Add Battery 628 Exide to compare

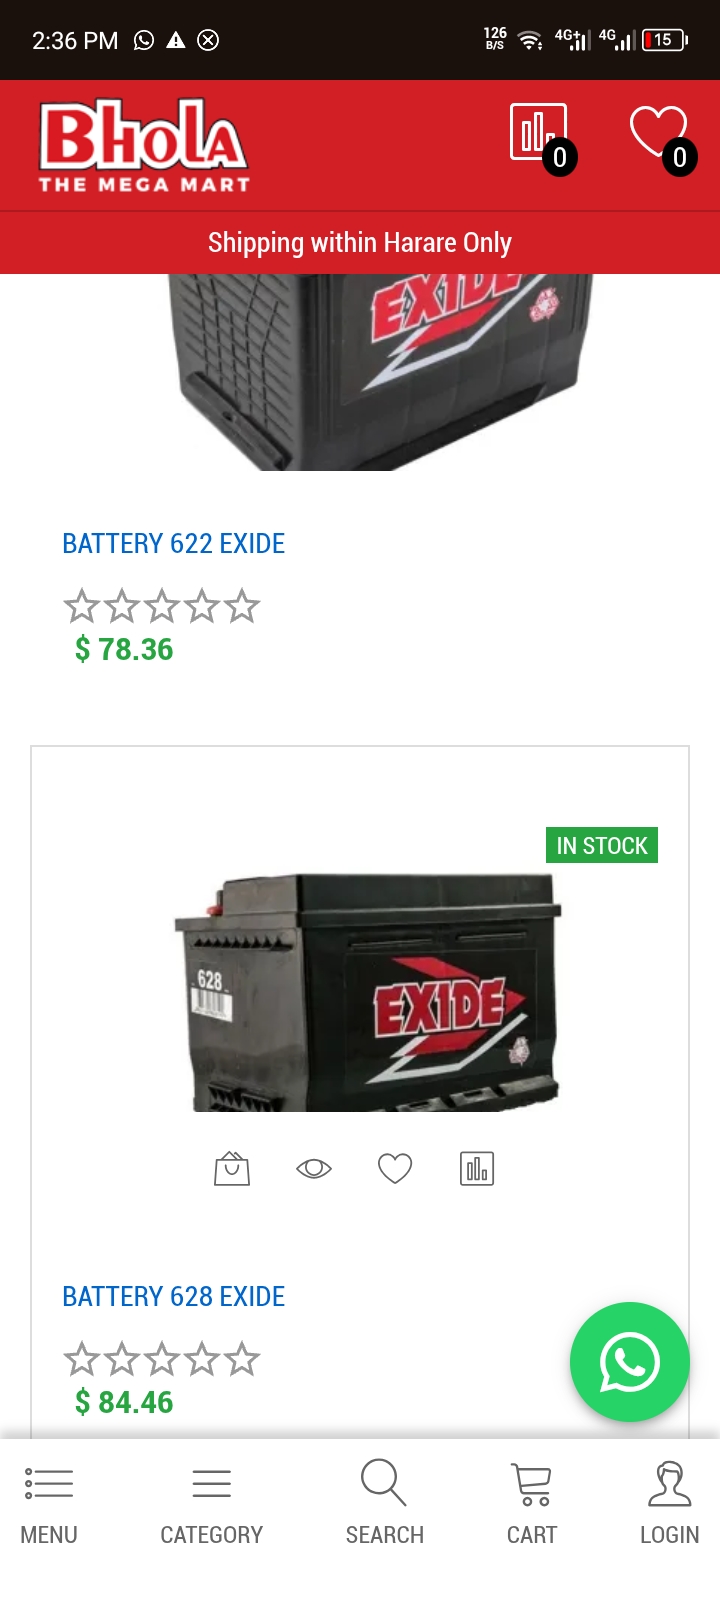pyautogui.click(x=477, y=1168)
